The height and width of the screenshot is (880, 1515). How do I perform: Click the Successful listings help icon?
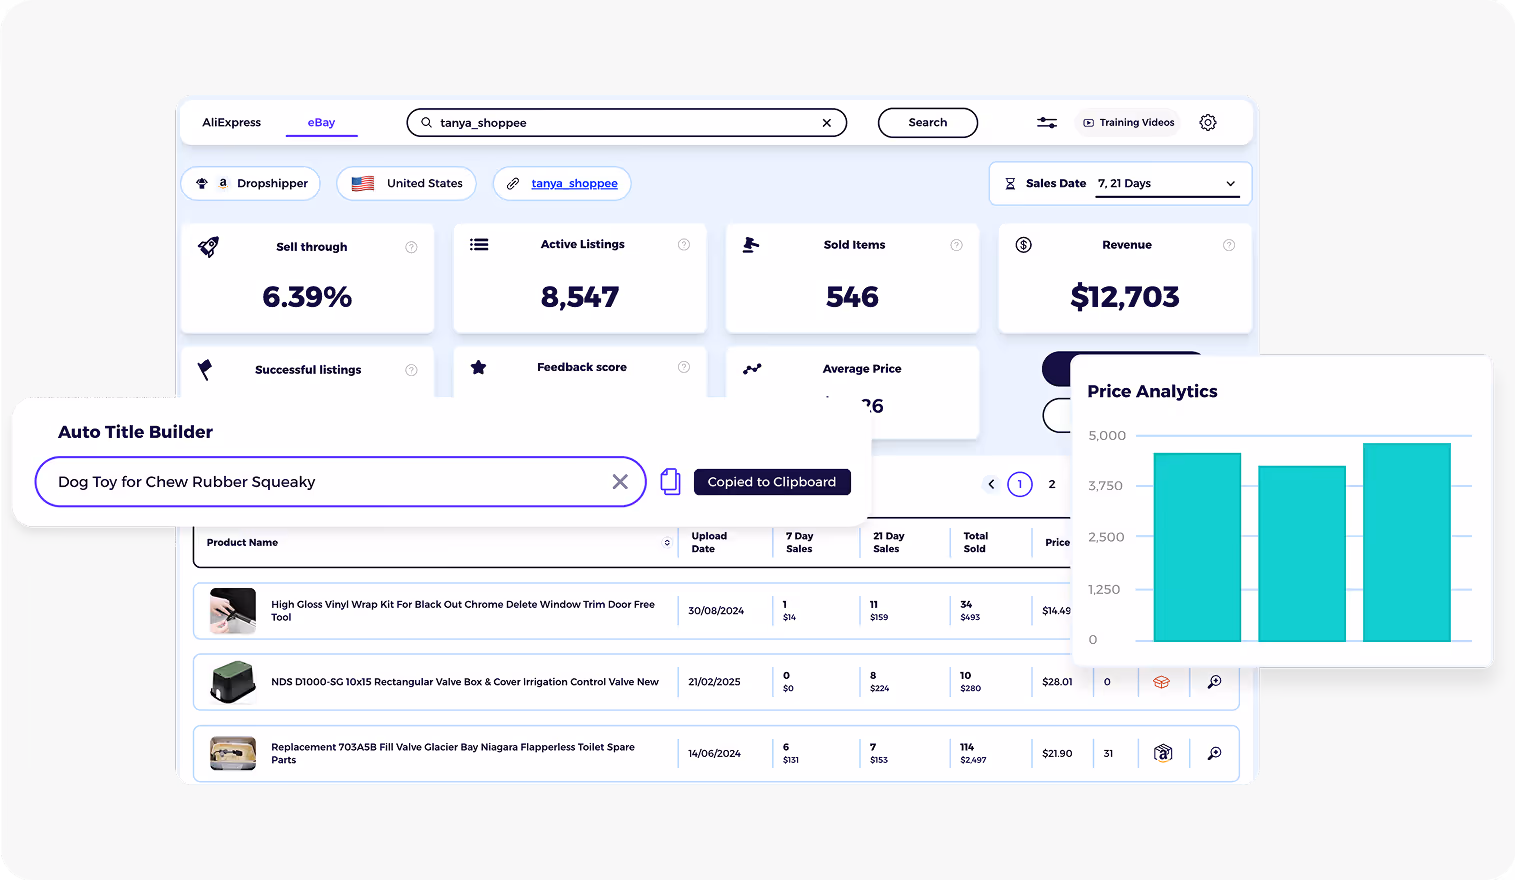411,370
